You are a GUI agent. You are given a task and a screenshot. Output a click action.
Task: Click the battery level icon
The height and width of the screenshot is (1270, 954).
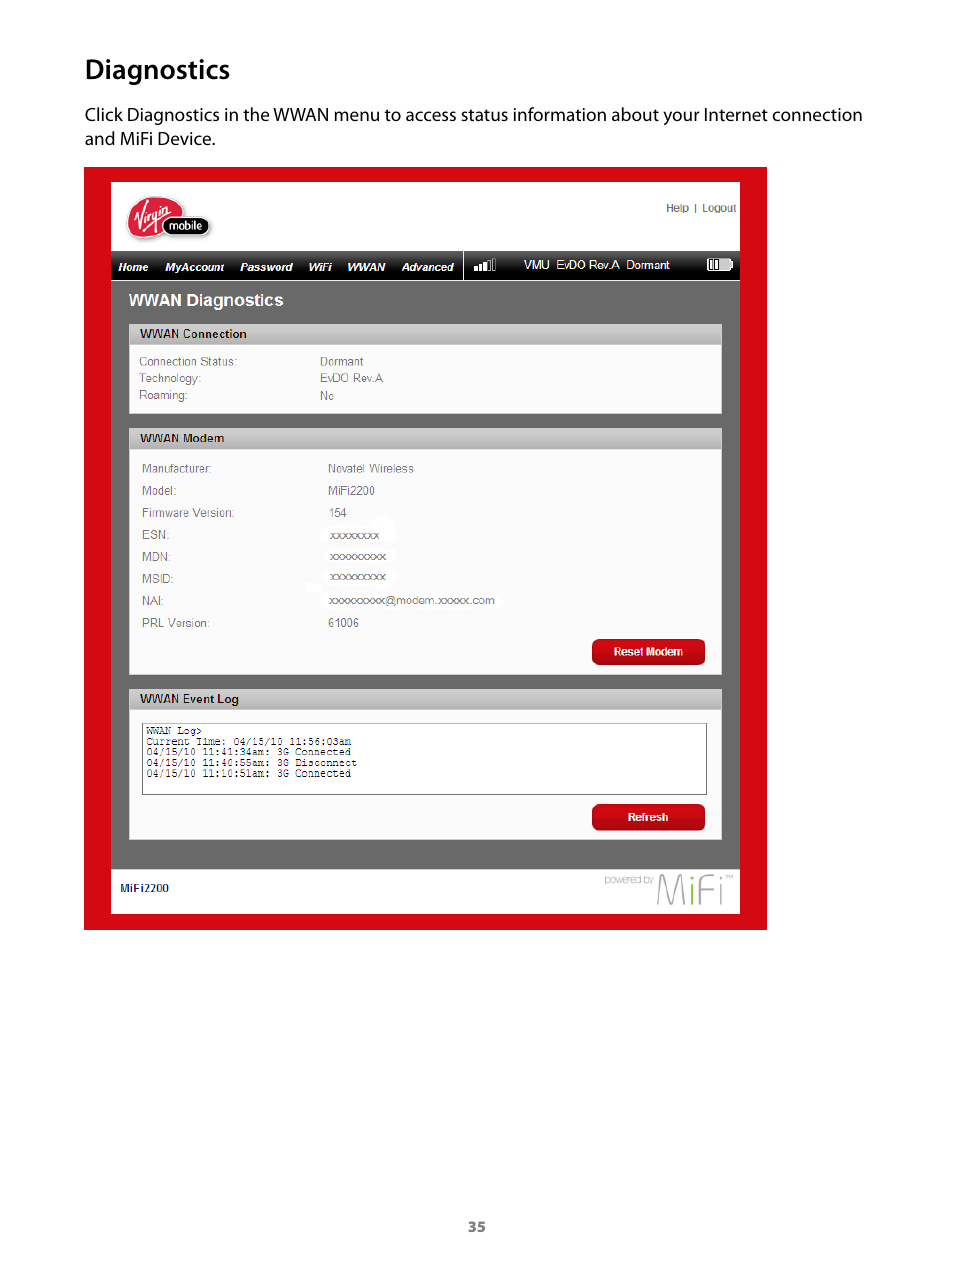click(720, 265)
